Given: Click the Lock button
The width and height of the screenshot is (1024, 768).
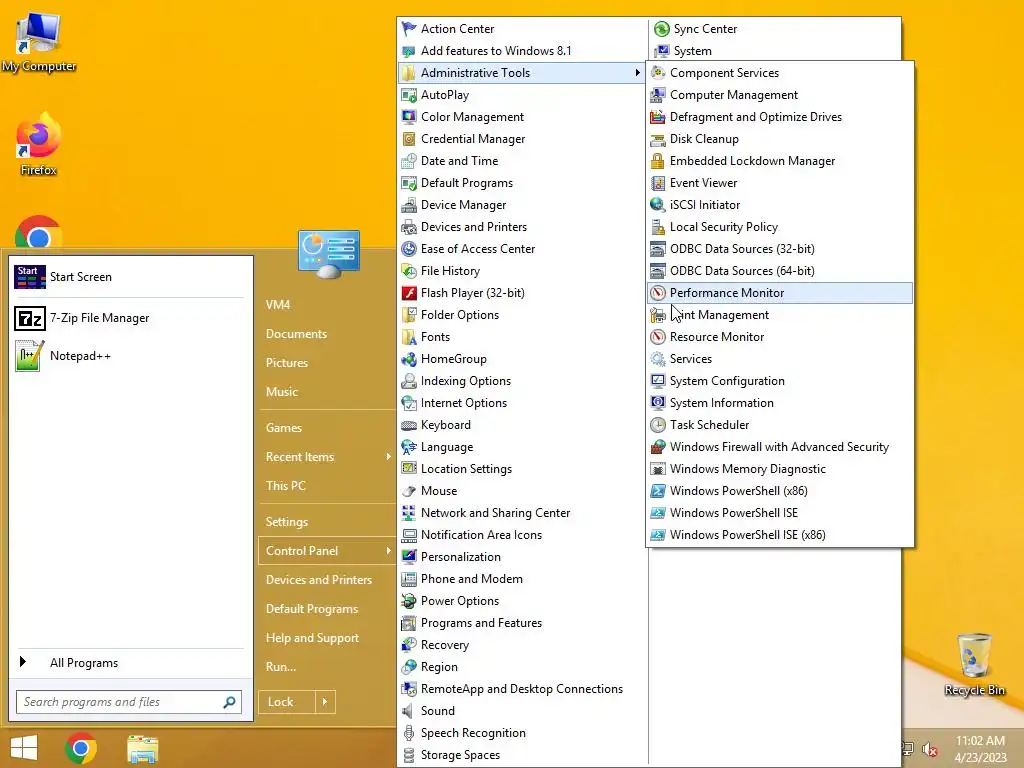Looking at the screenshot, I should pos(287,702).
